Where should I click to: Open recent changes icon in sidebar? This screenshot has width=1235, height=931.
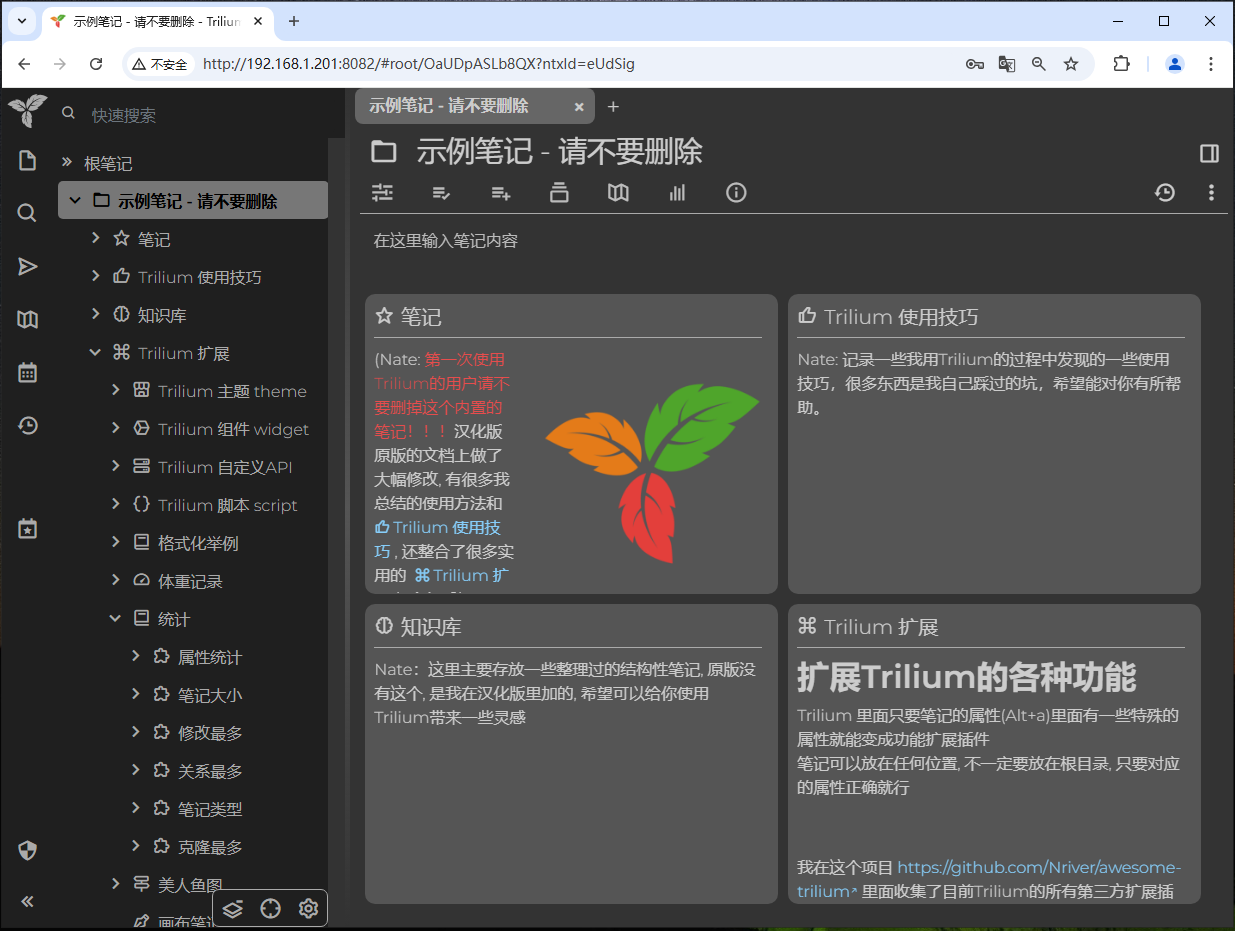(x=27, y=426)
